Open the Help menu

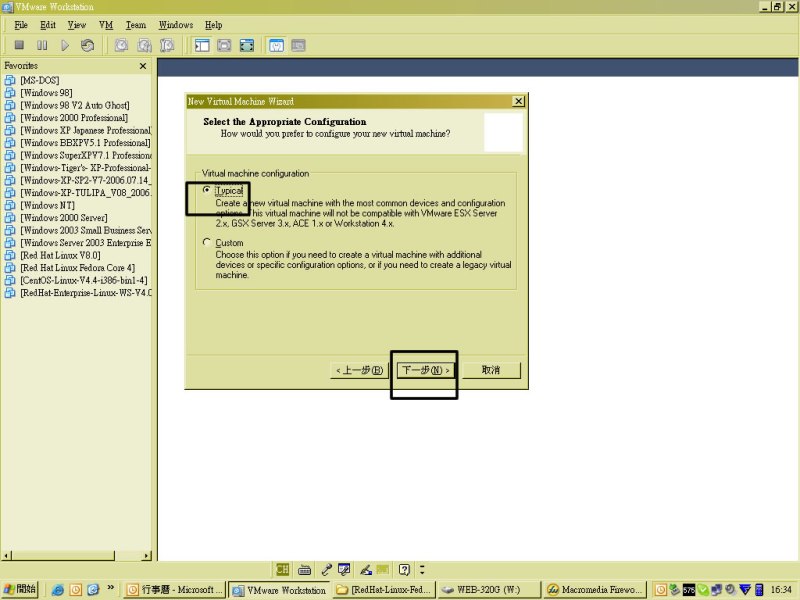(x=213, y=25)
